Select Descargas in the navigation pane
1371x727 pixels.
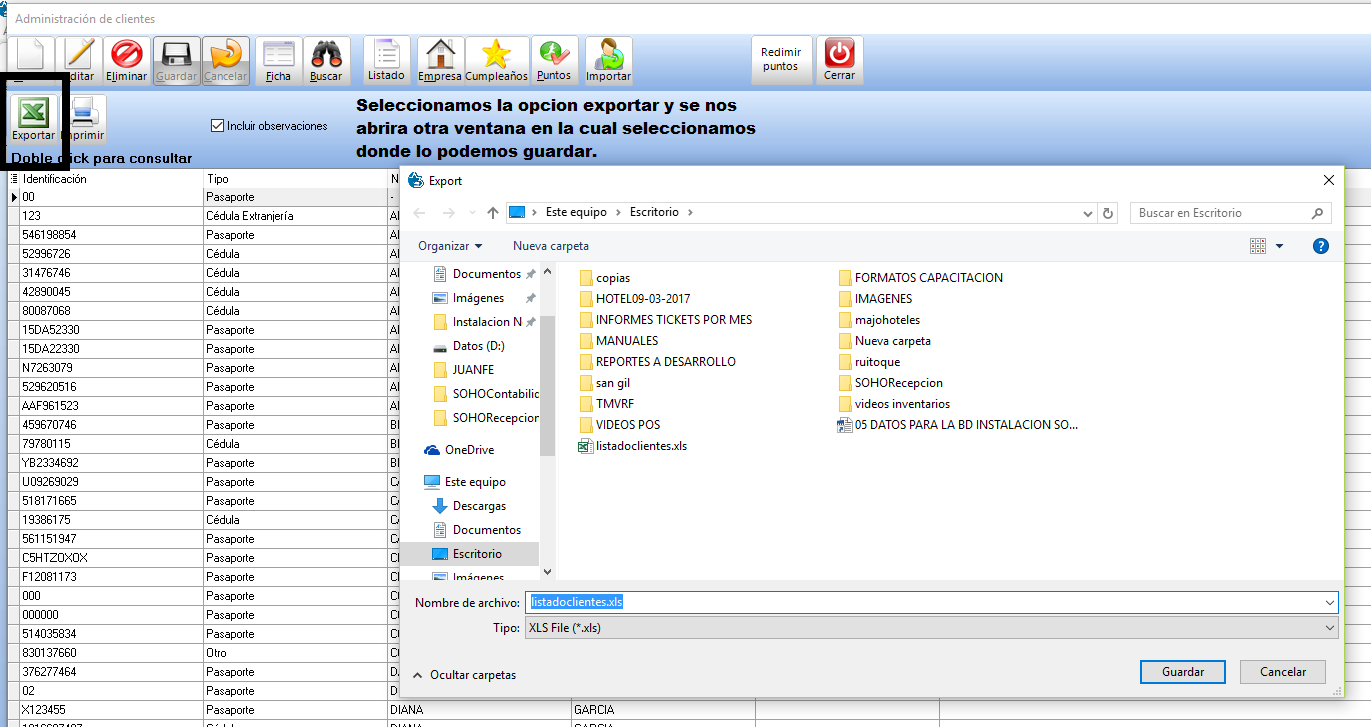coord(479,506)
